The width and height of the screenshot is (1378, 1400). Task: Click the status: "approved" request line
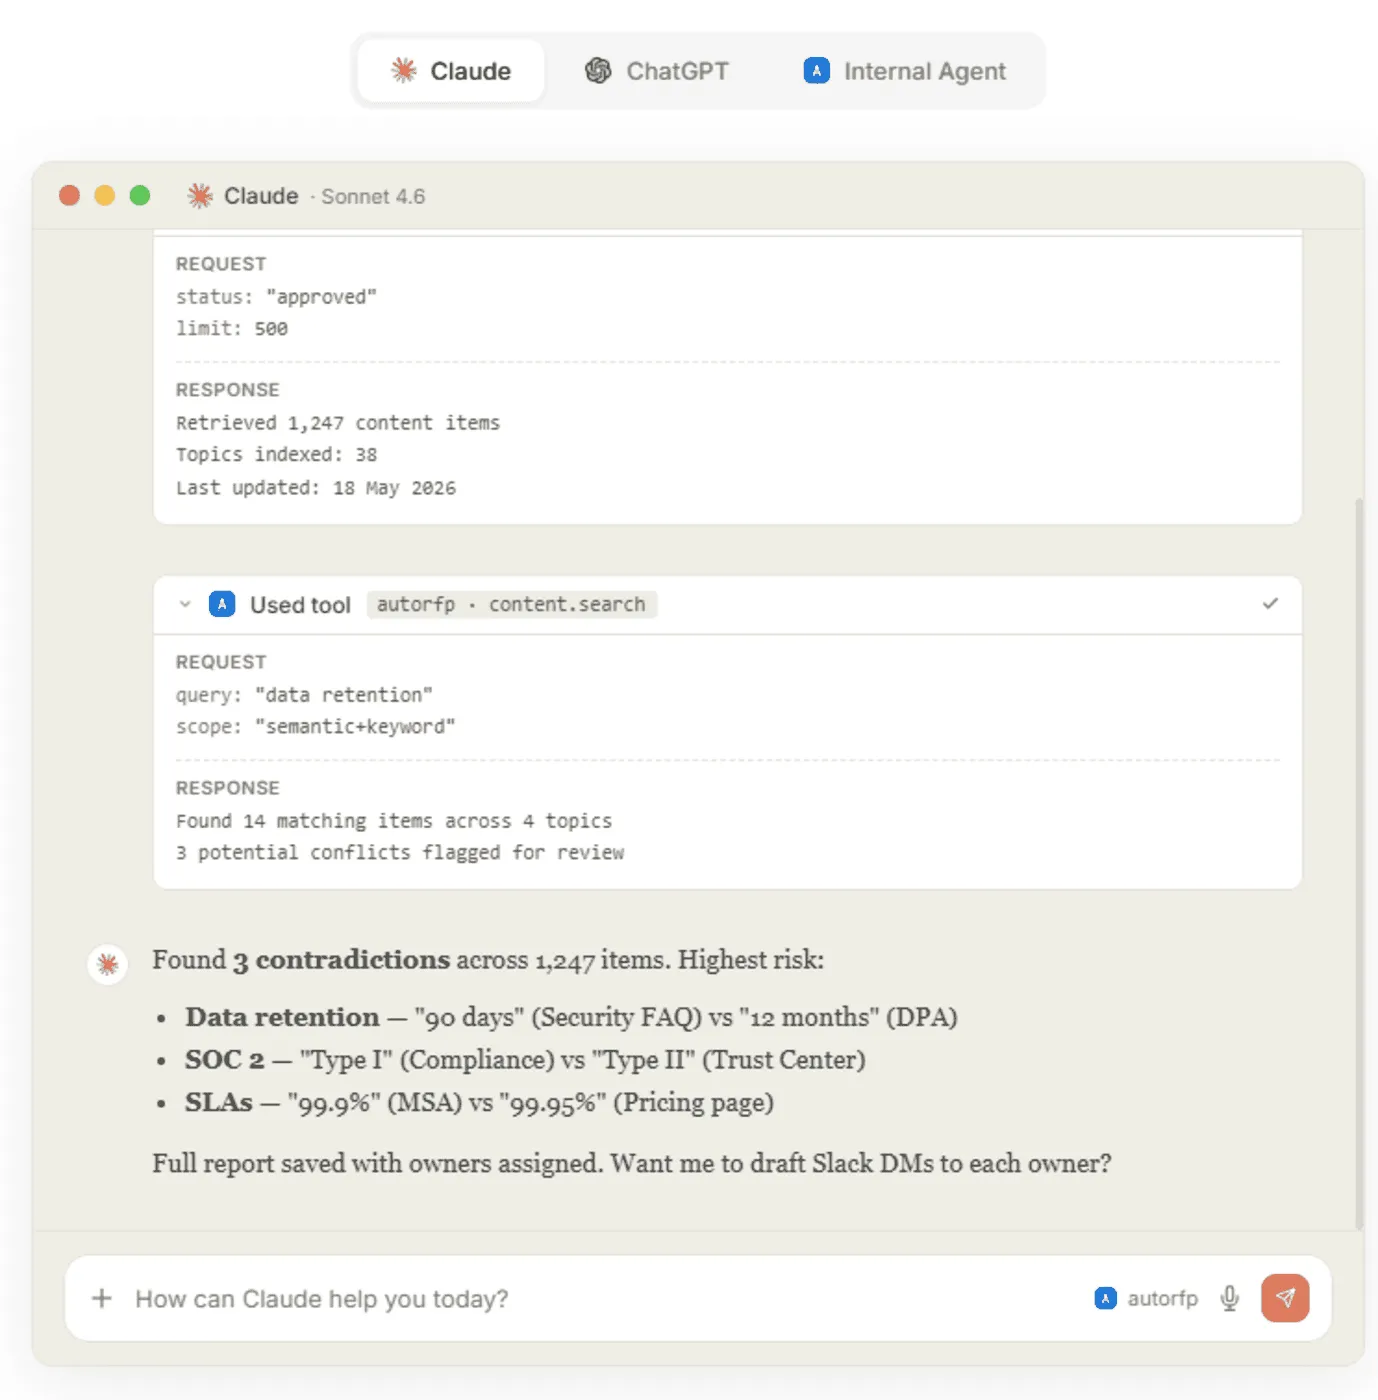tap(276, 297)
